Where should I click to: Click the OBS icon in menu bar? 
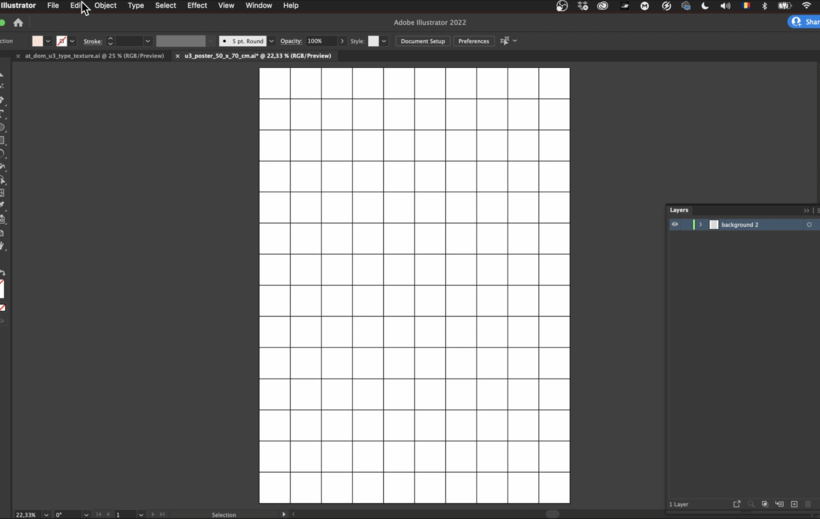click(562, 6)
